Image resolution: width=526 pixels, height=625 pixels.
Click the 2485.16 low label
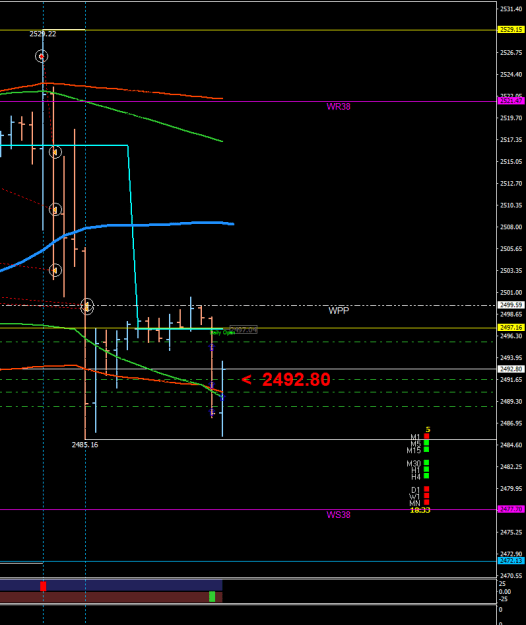tap(85, 444)
